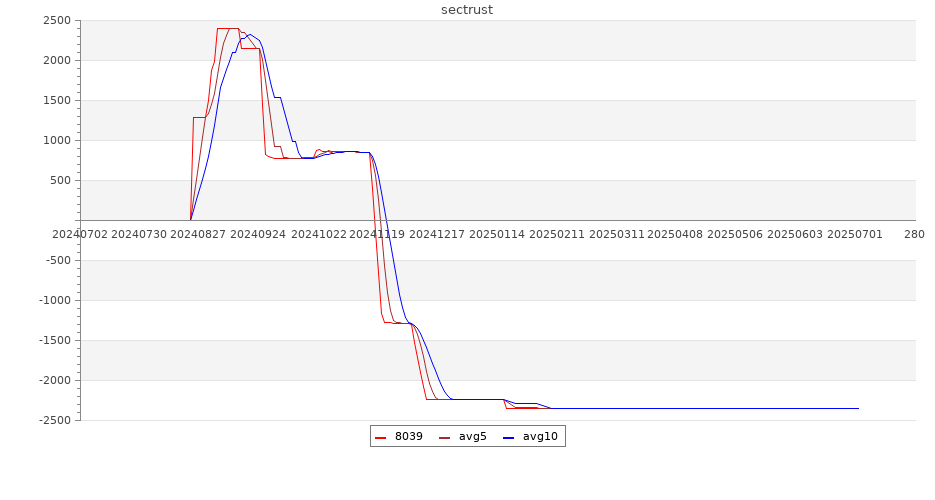The image size is (935, 500).
Task: Click the 20241217 date label
Action: 437,234
